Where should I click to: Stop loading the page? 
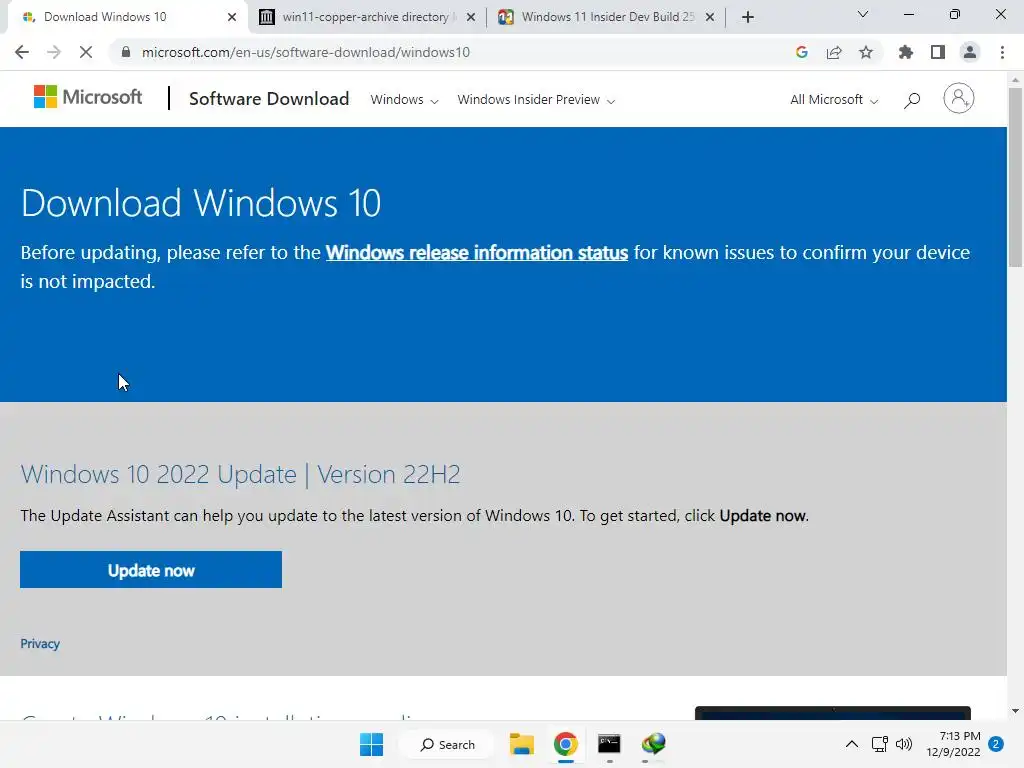coord(86,52)
